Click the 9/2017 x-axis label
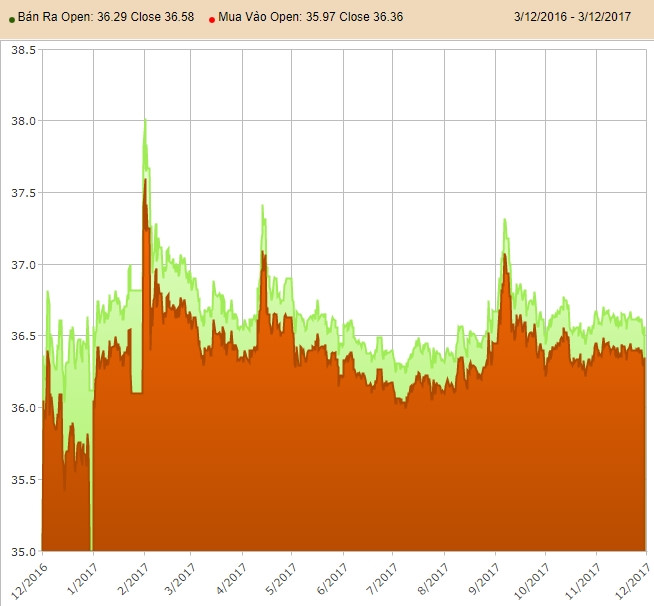654x606 pixels. pyautogui.click(x=483, y=578)
